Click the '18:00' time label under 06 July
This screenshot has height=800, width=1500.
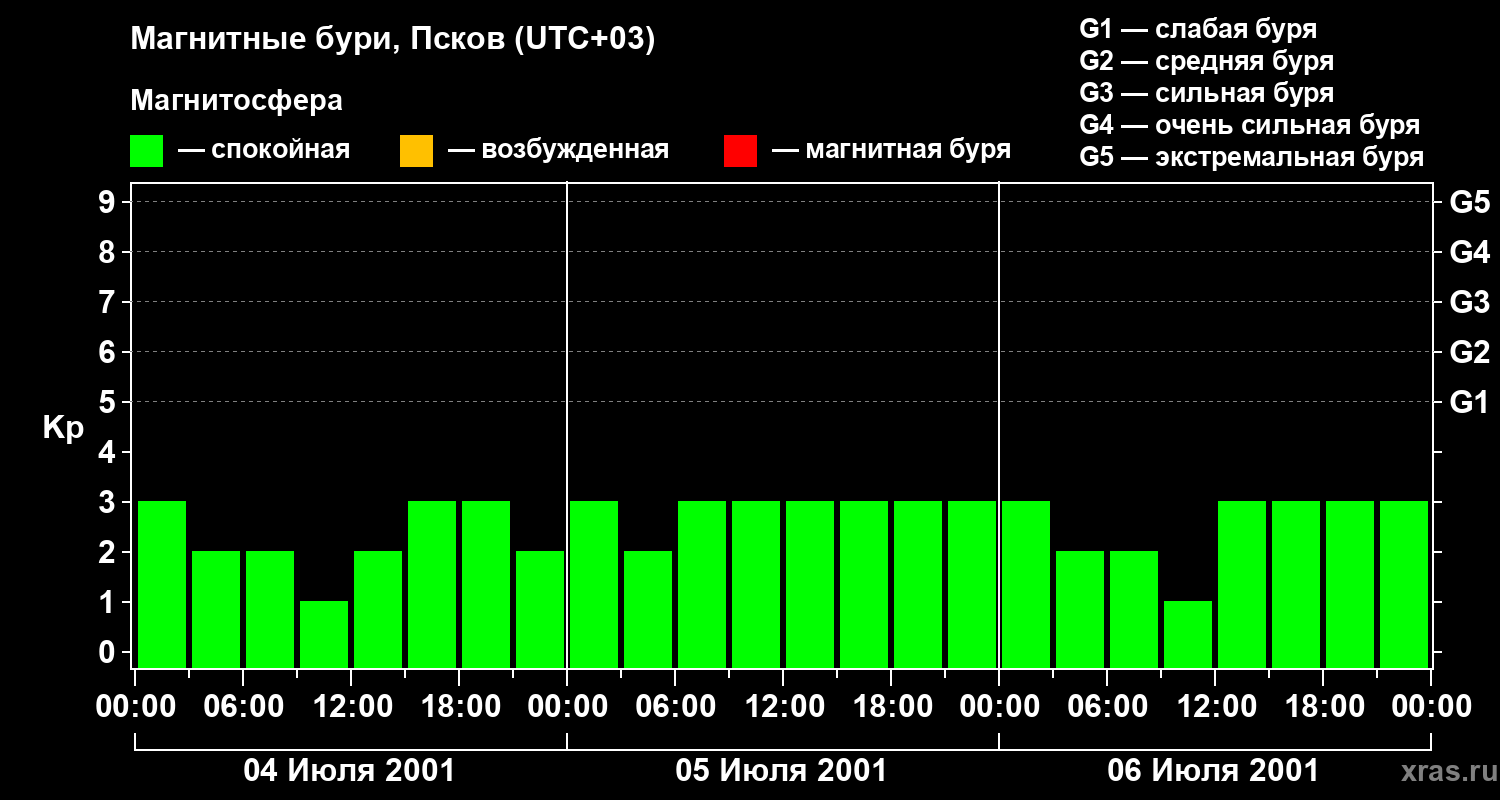click(x=1323, y=707)
